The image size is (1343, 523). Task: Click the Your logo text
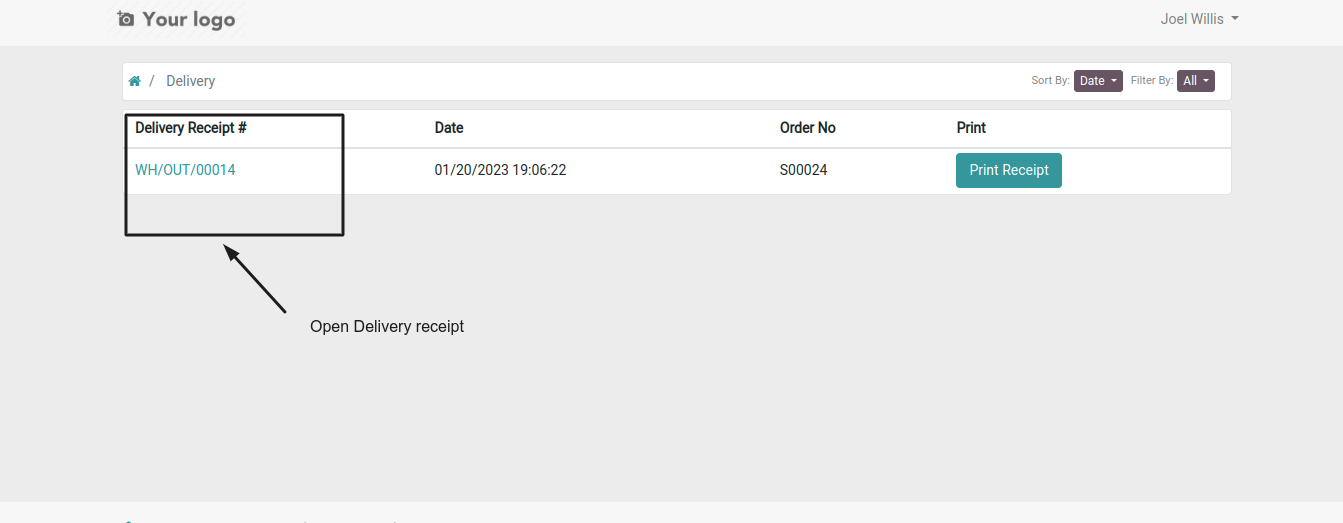(189, 19)
